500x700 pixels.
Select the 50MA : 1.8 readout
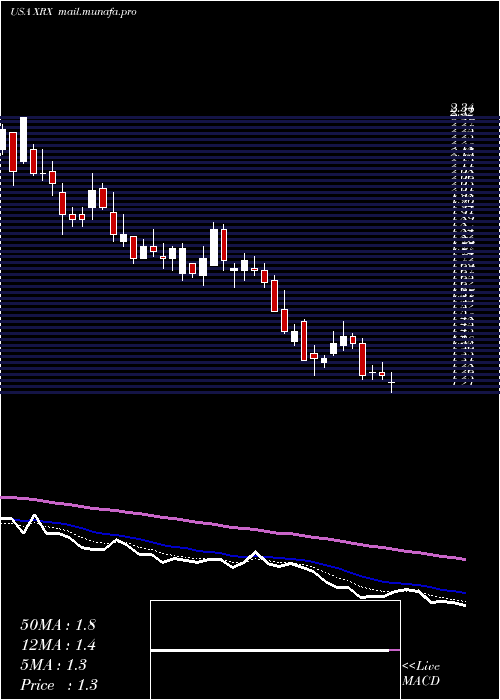point(58,625)
